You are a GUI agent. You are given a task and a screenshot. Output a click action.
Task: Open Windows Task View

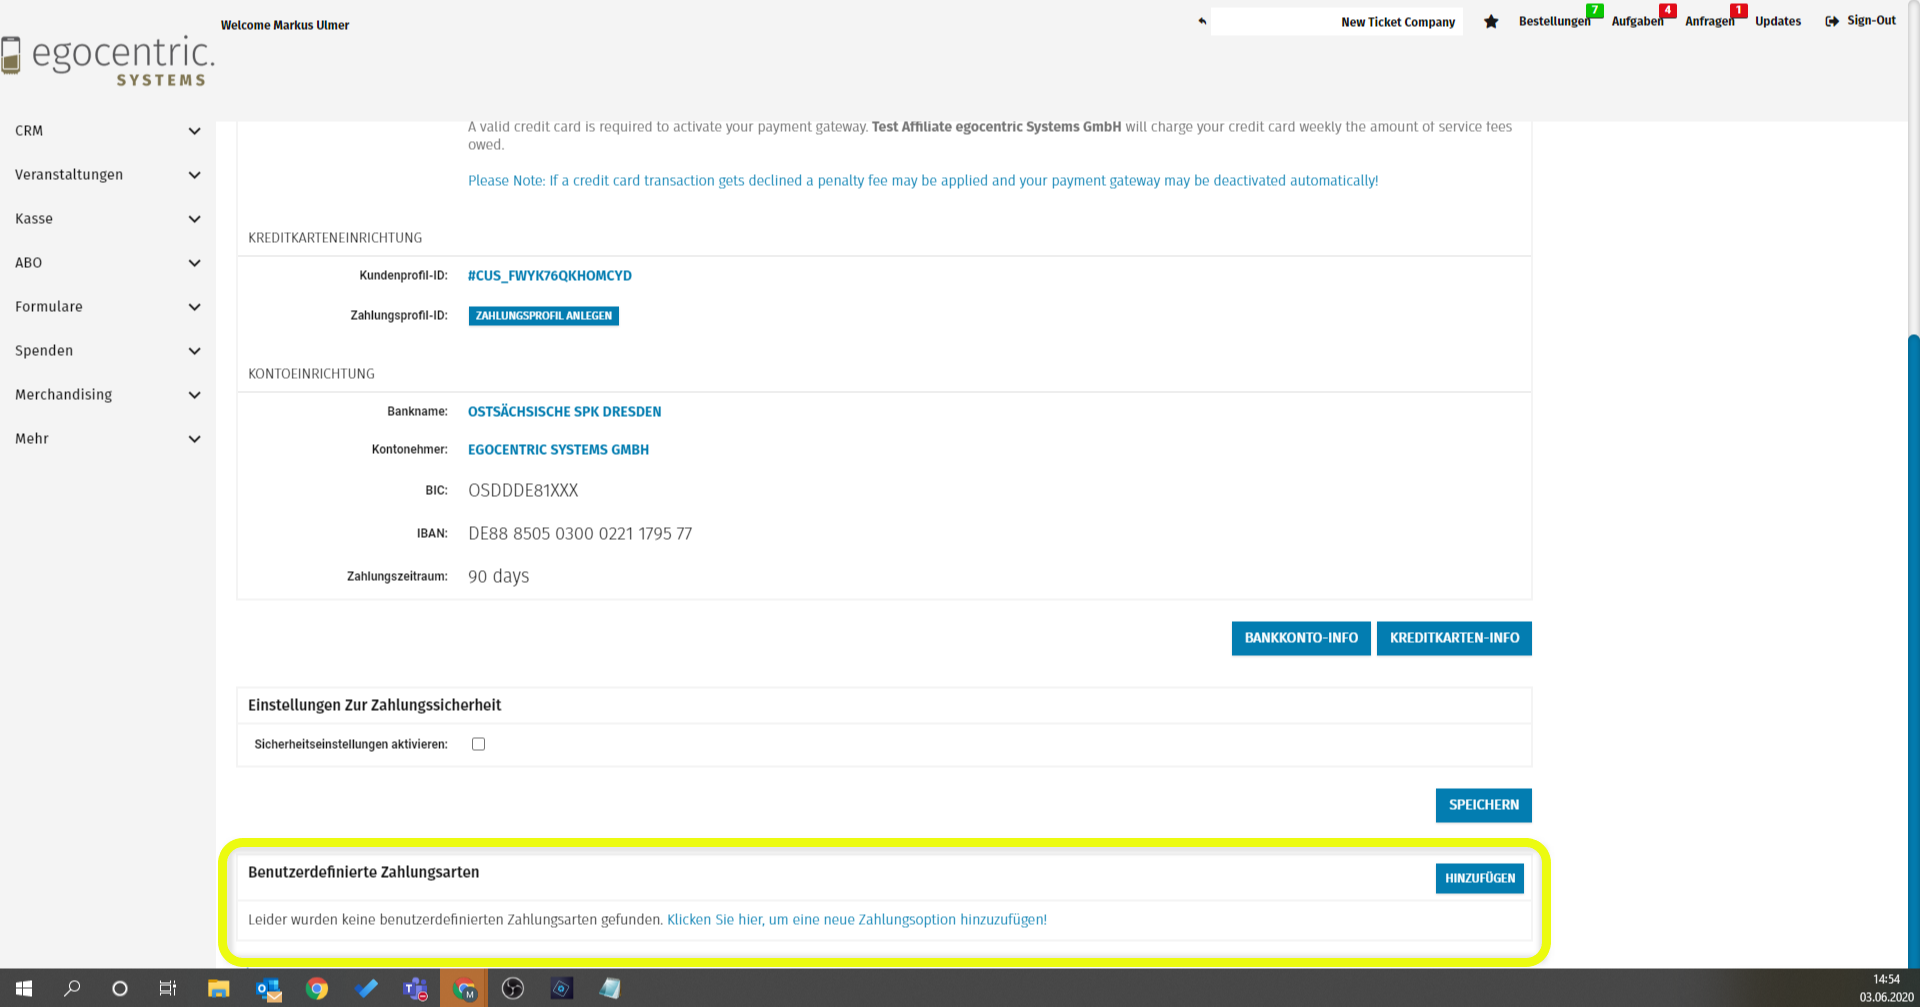[x=168, y=989]
